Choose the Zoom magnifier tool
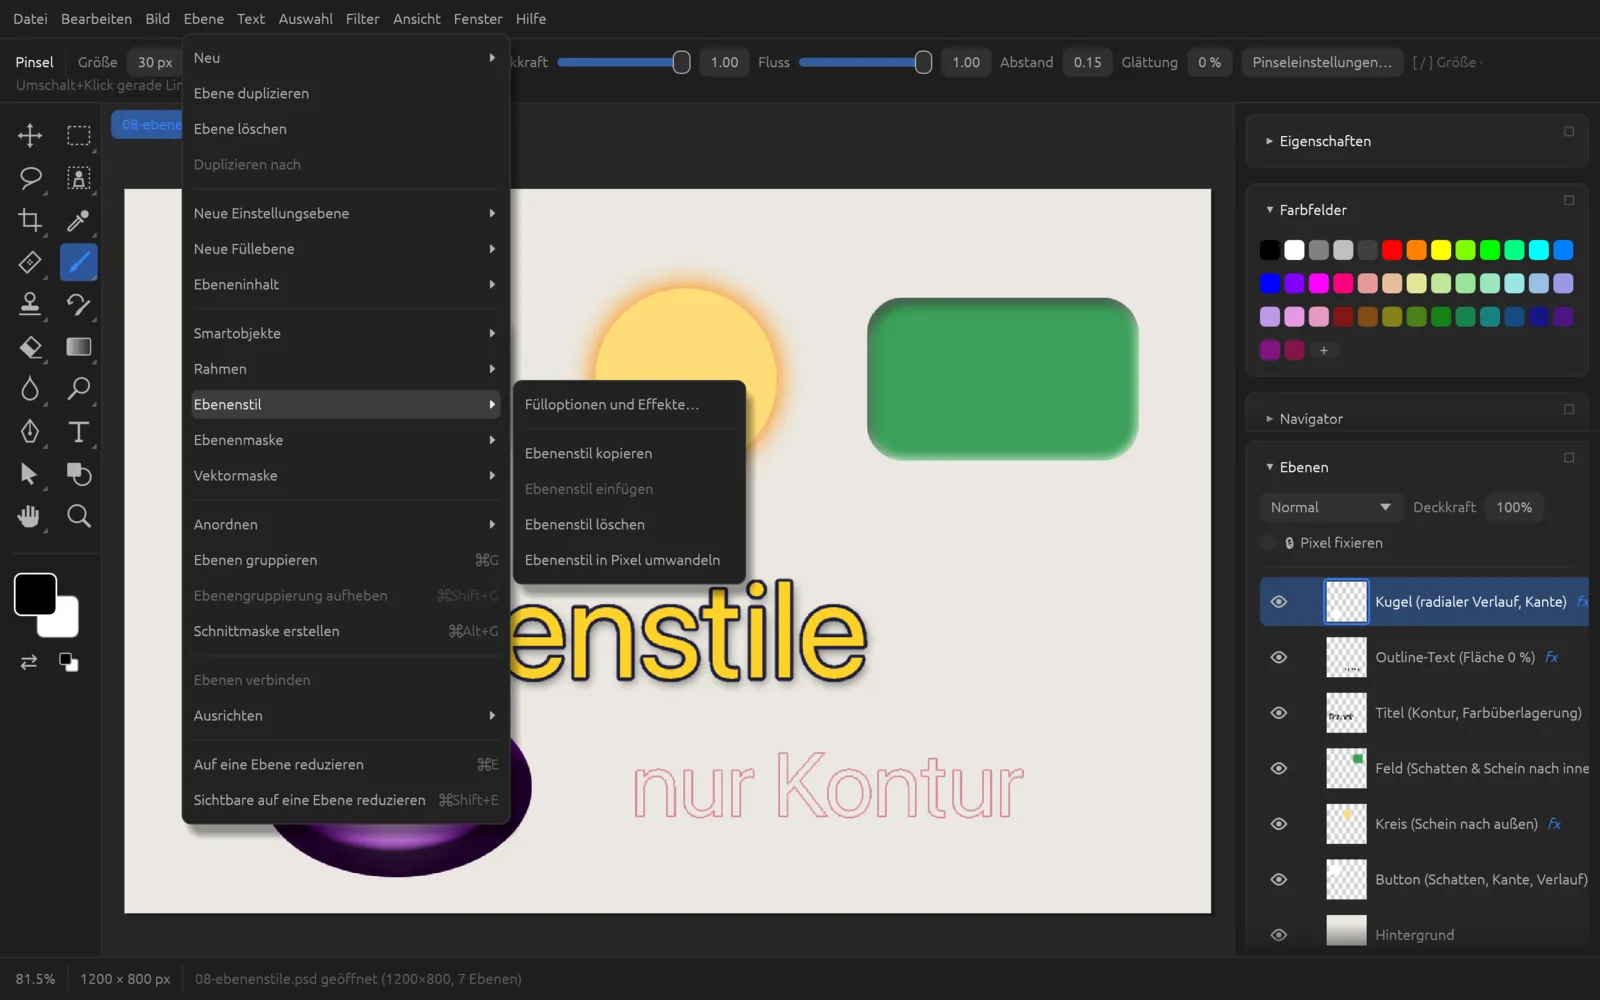1600x1000 pixels. click(78, 516)
